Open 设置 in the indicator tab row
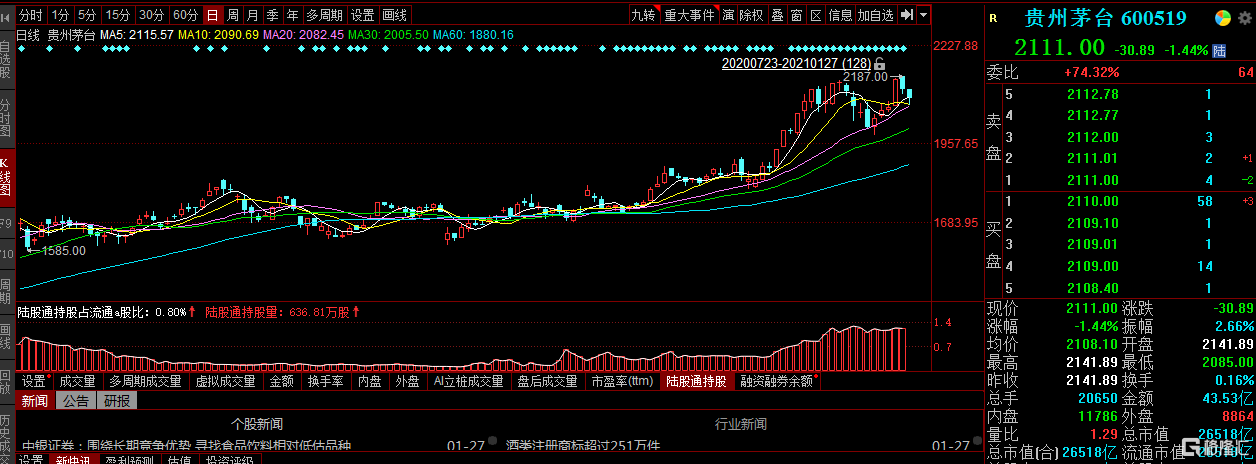 (x=34, y=381)
